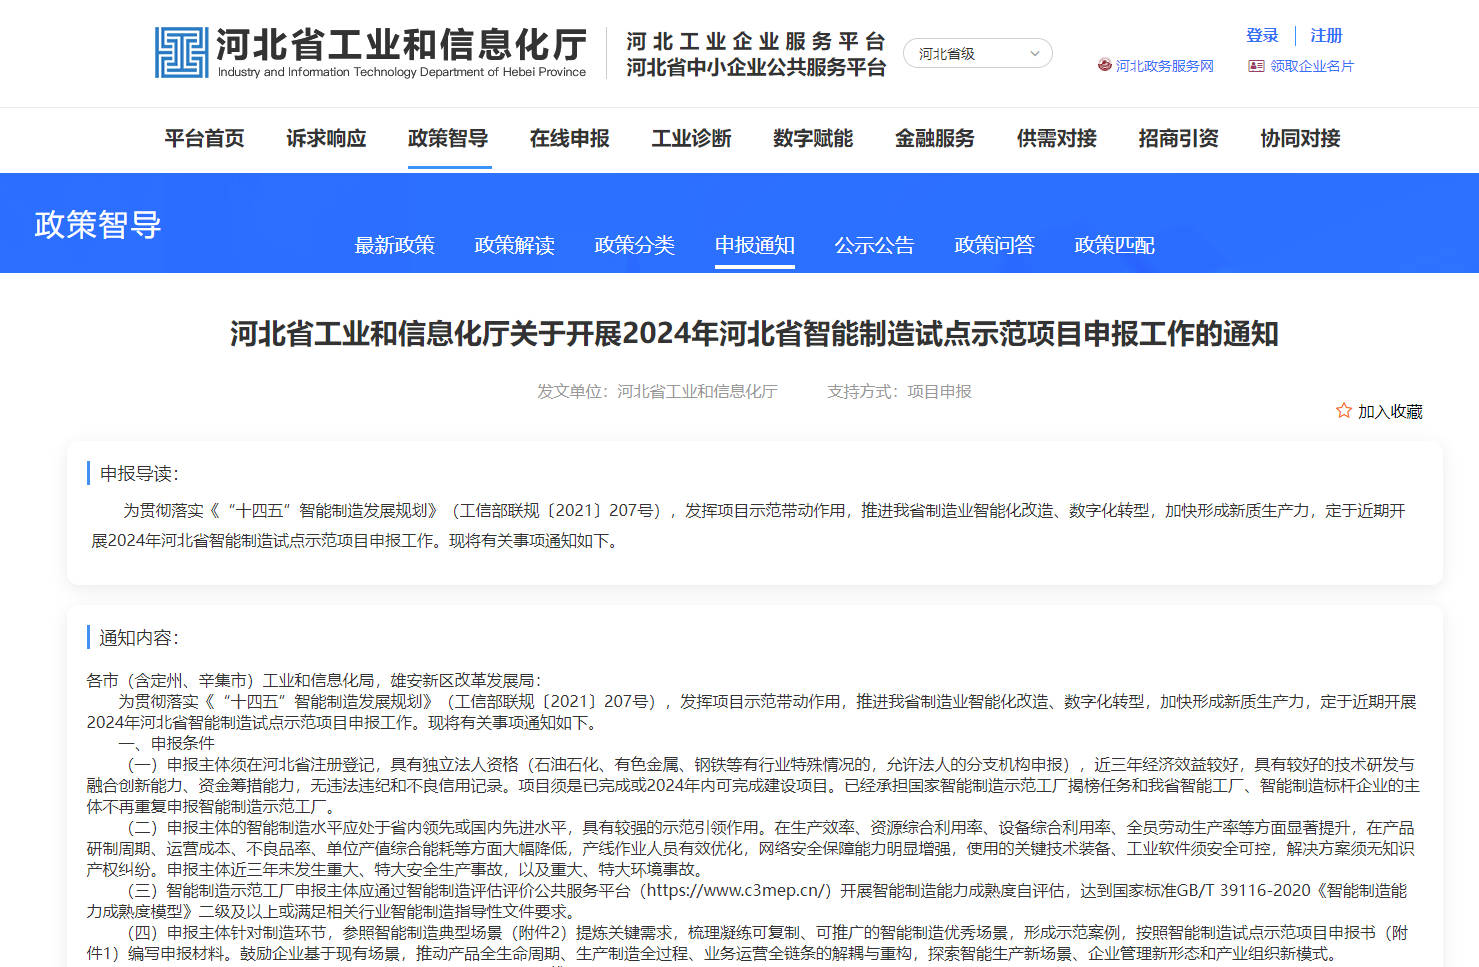This screenshot has width=1479, height=967.
Task: Click the 河北政务服务网 red icon
Action: 1104,65
